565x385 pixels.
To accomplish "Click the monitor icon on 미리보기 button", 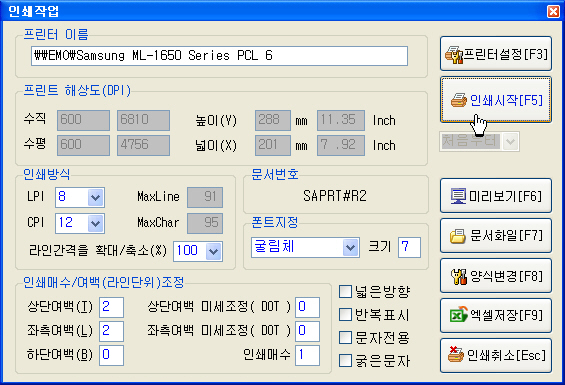I will [458, 196].
